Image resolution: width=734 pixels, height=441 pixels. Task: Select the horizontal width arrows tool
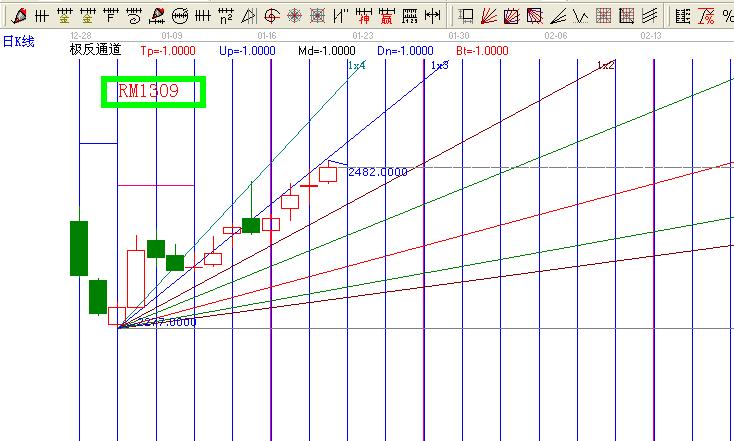432,15
